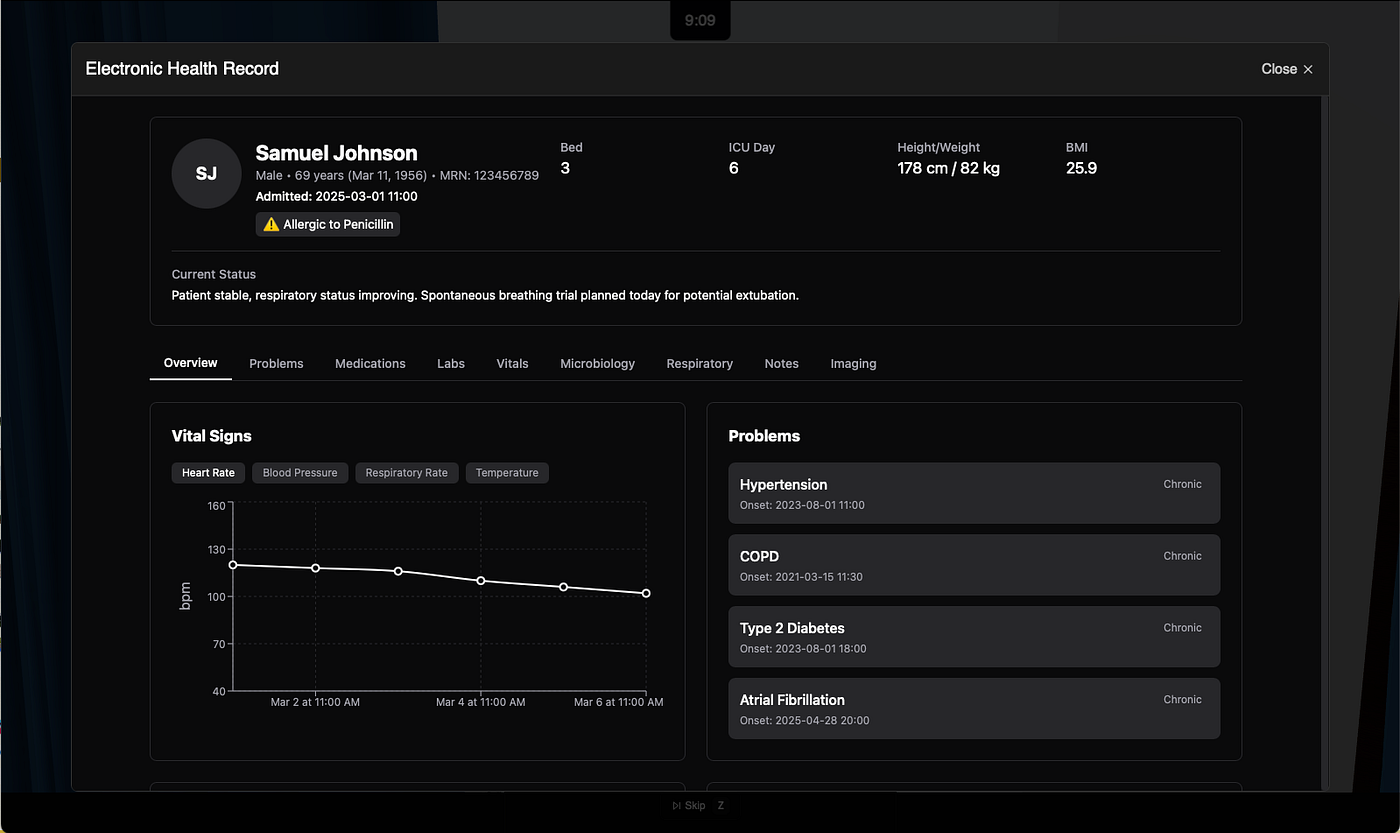Click the BMI value 25.9

1081,168
